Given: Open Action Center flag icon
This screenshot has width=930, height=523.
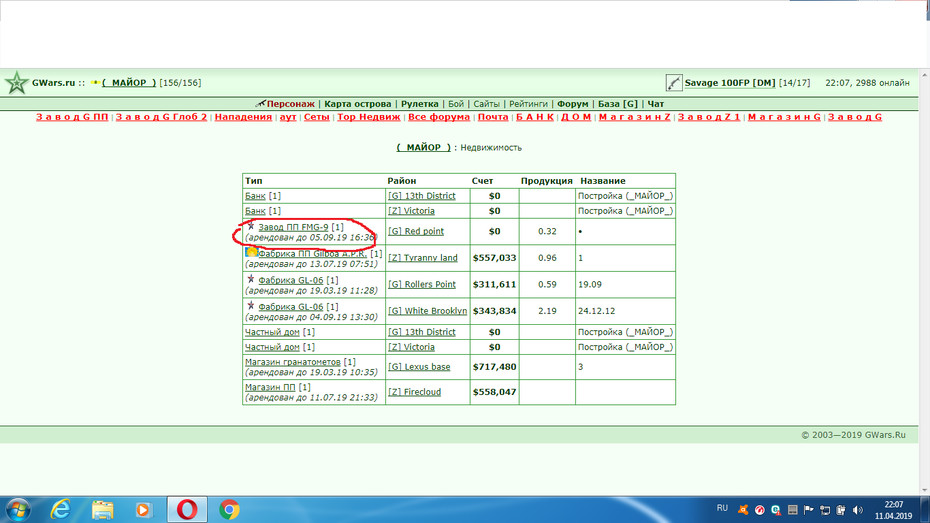Looking at the screenshot, I should (x=808, y=510).
